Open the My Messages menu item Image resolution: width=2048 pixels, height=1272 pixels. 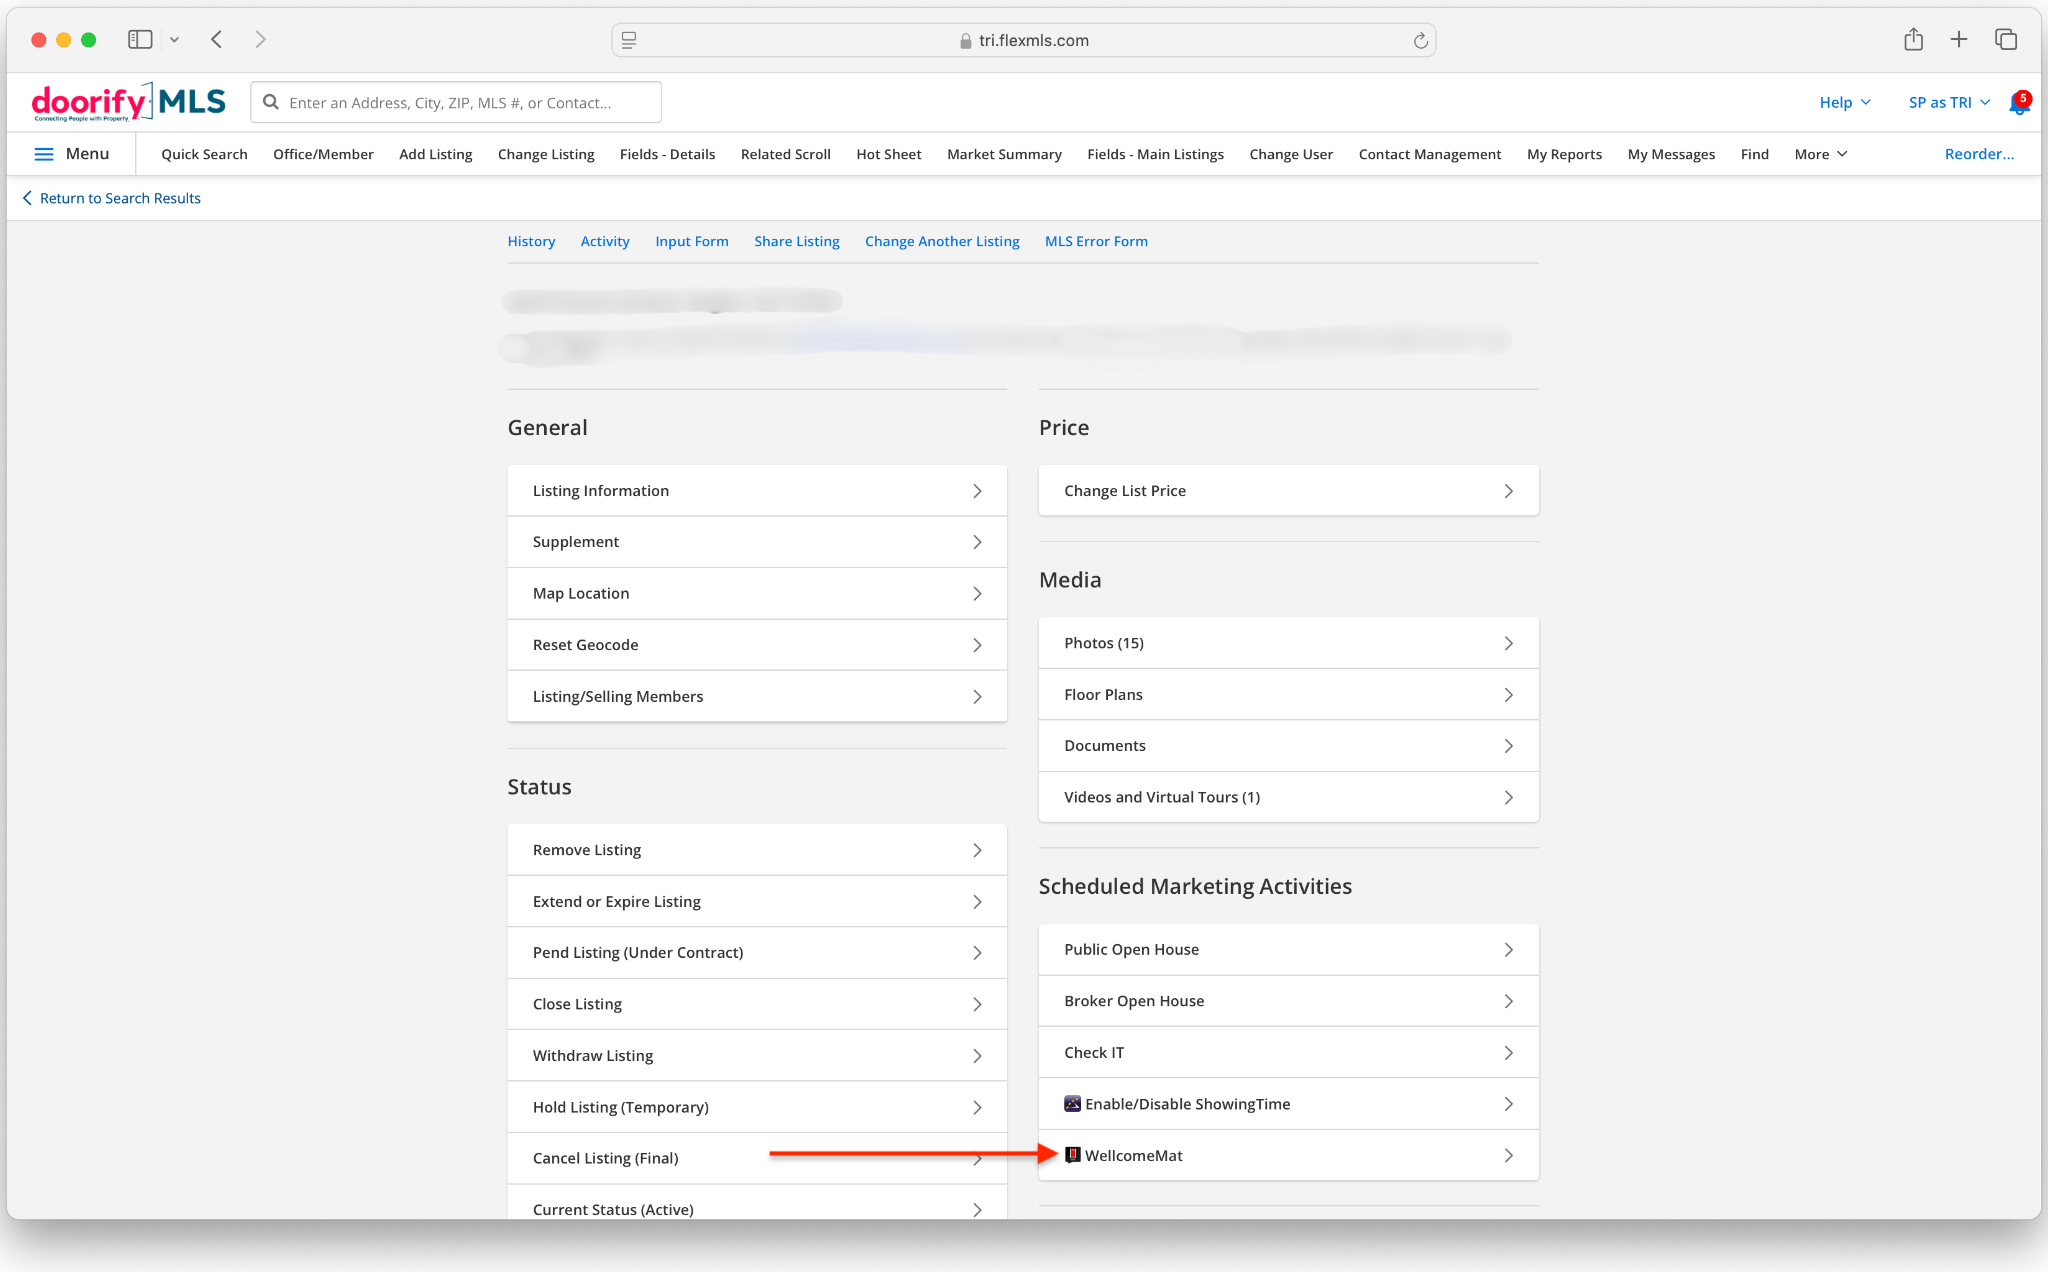1670,154
